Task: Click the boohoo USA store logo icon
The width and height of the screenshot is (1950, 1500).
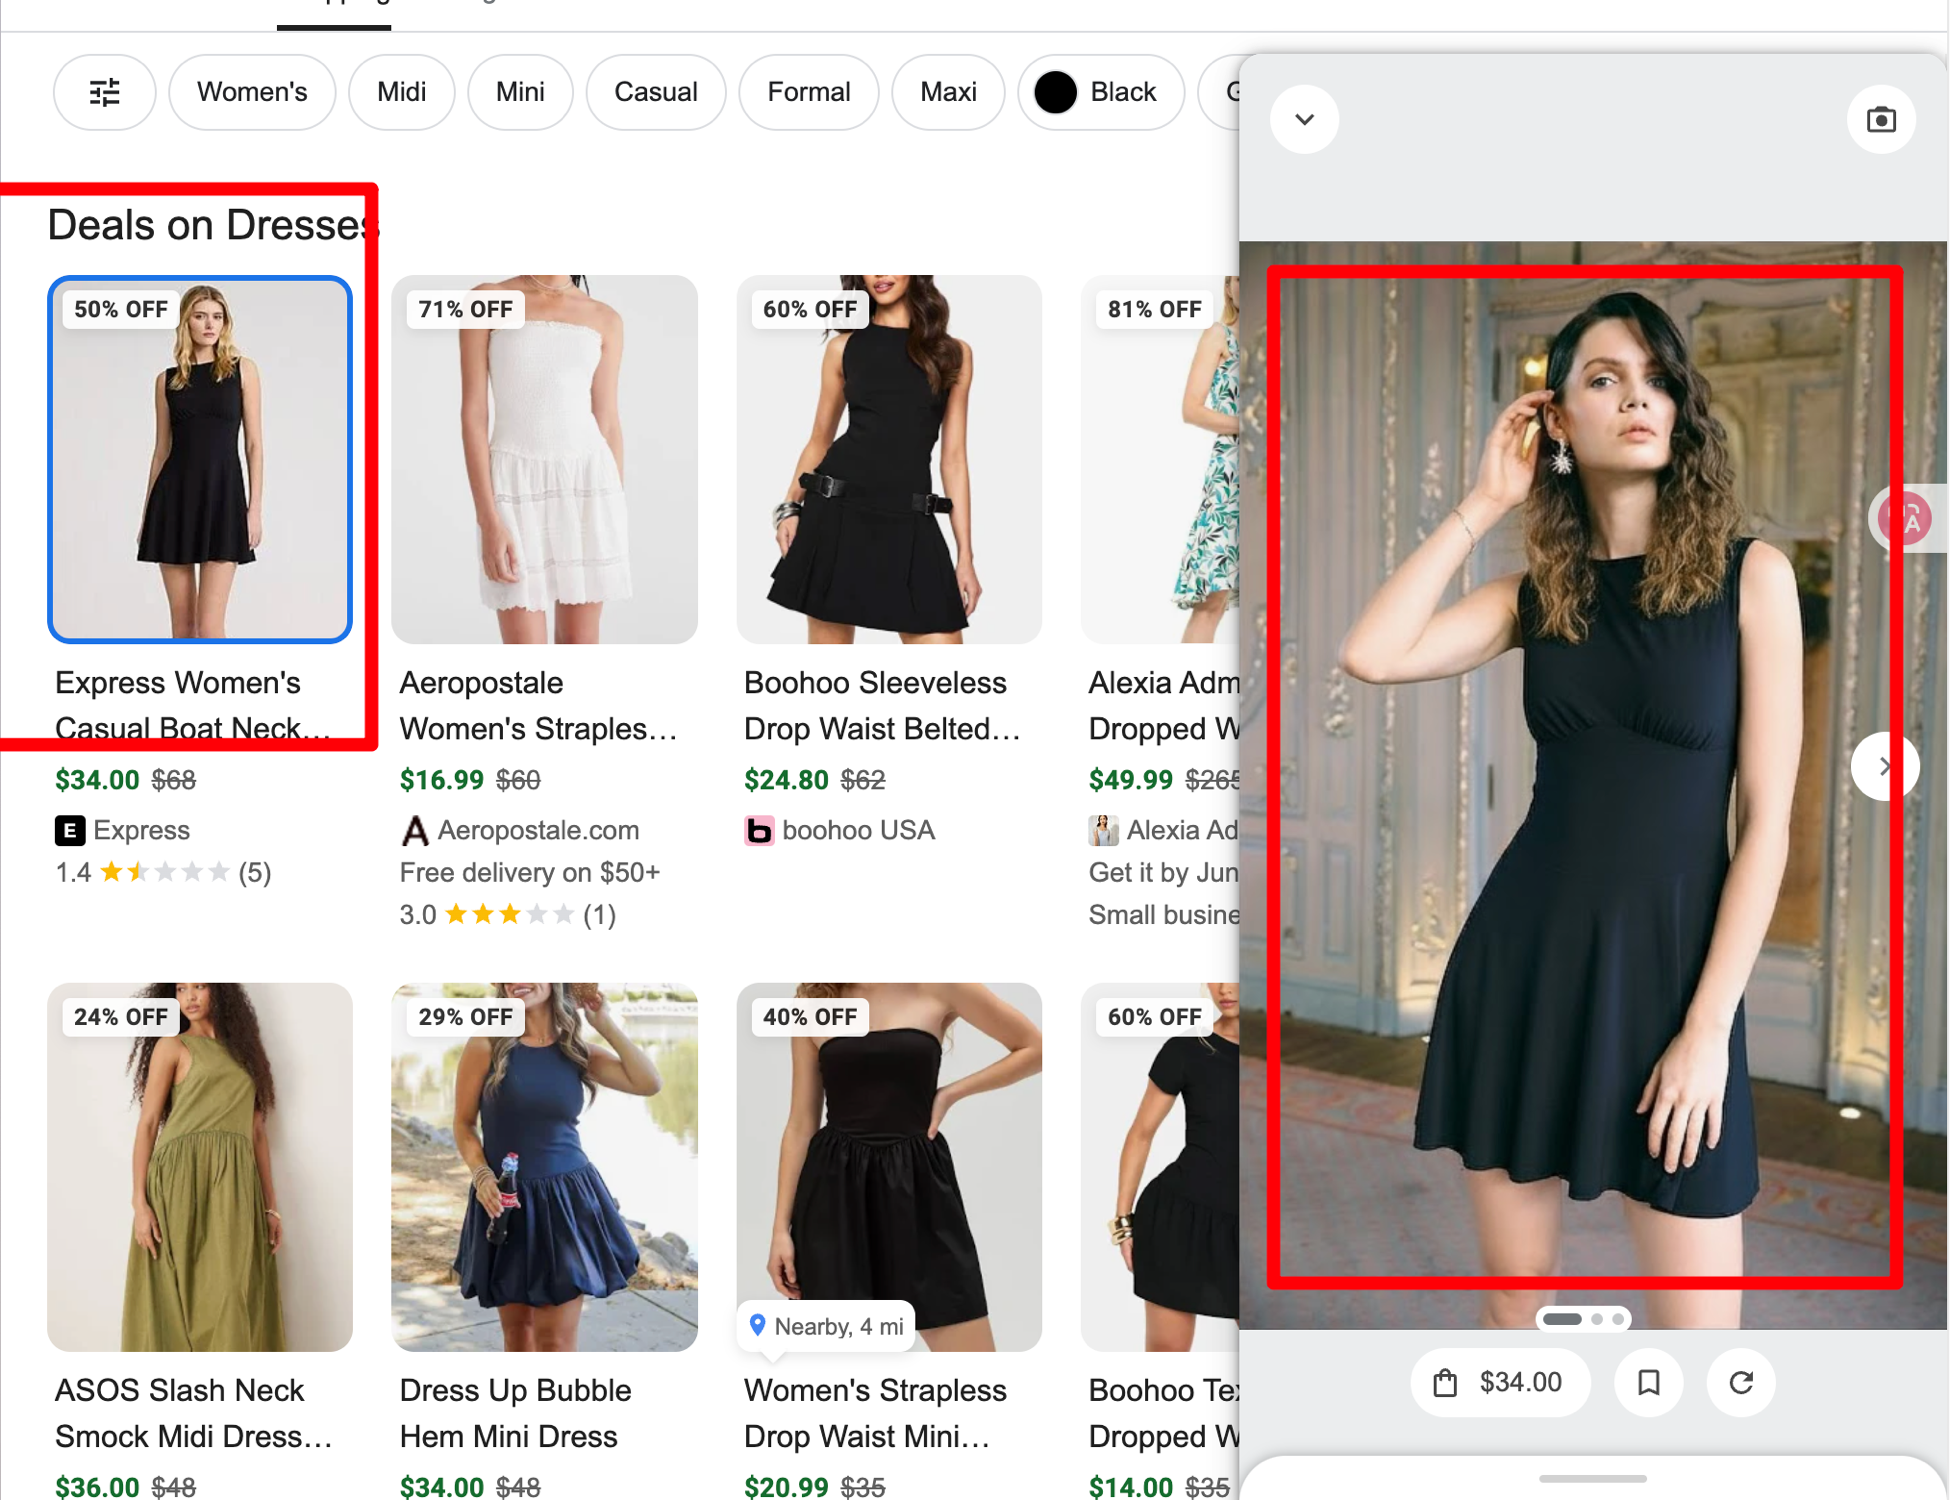Action: click(x=759, y=830)
